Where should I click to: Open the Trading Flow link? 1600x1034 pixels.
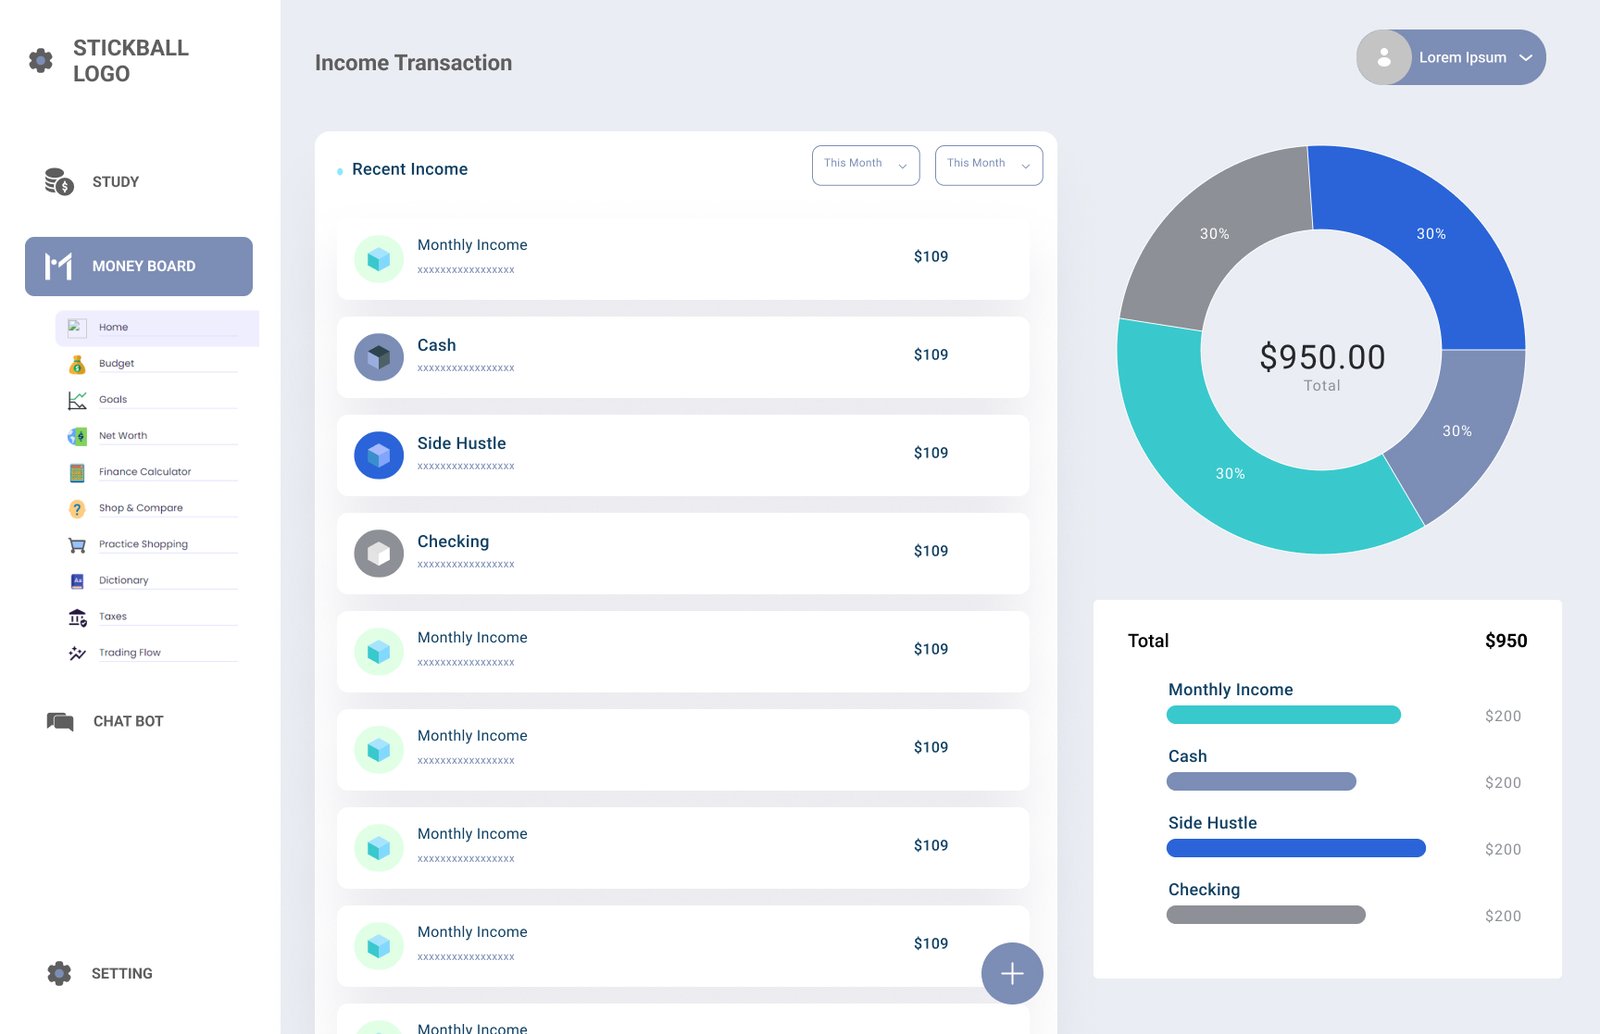point(130,653)
